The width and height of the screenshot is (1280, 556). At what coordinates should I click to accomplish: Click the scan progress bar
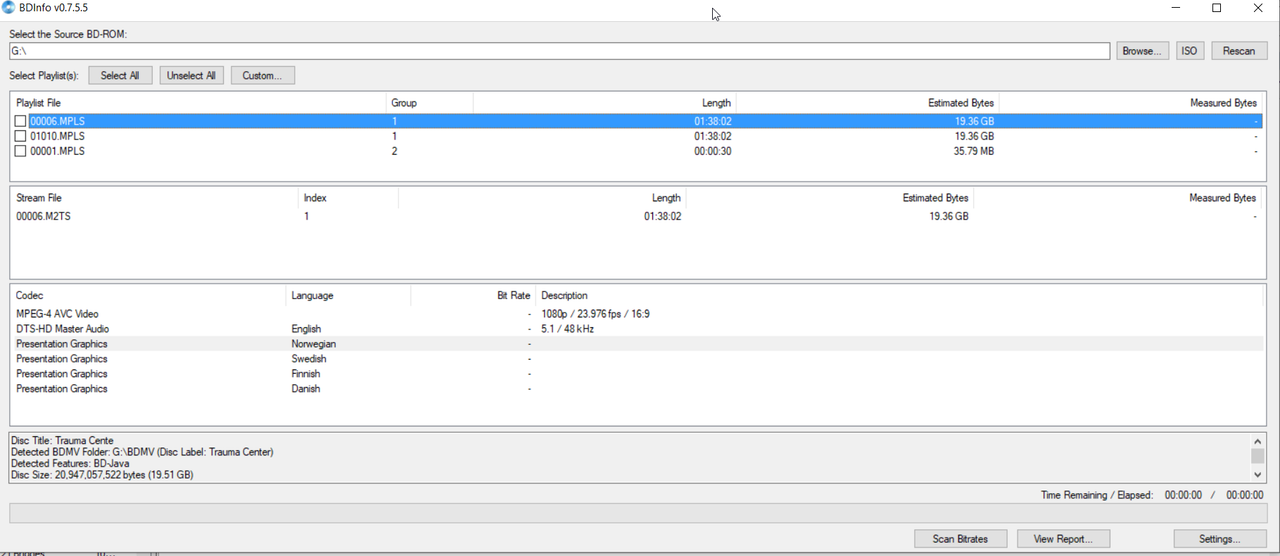click(638, 514)
